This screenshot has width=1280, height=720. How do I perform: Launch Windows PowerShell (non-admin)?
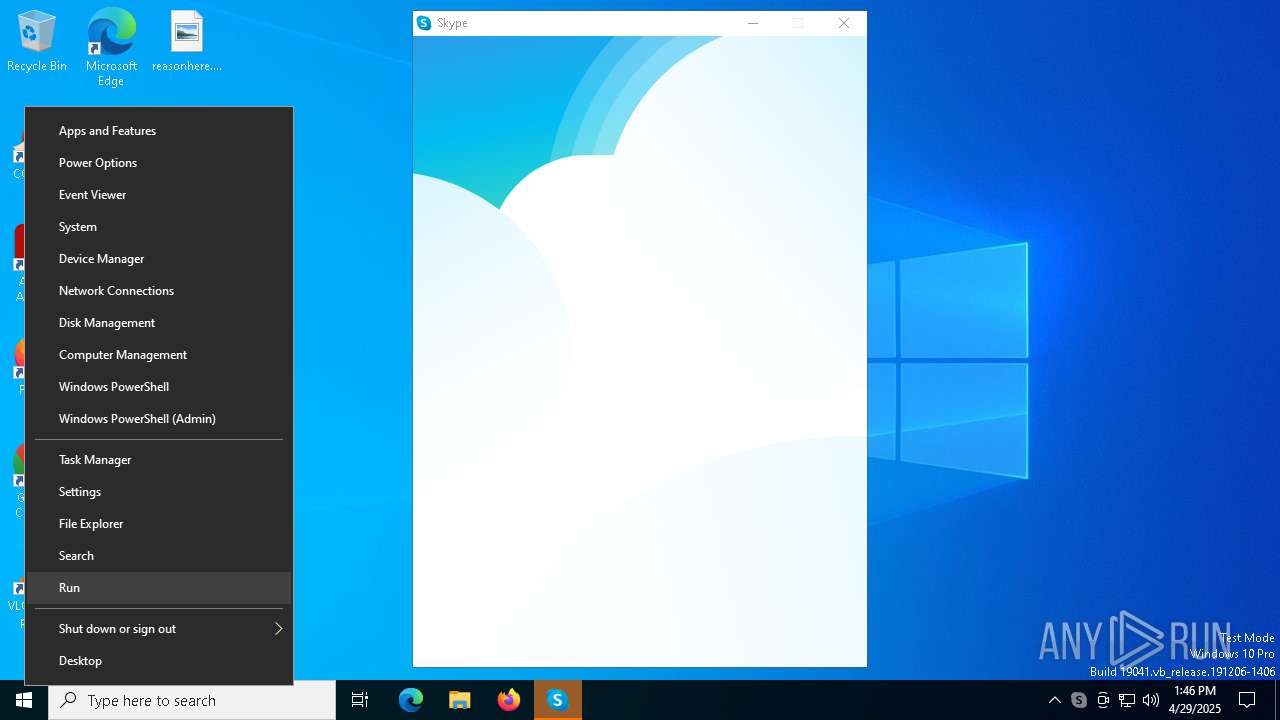pyautogui.click(x=159, y=387)
